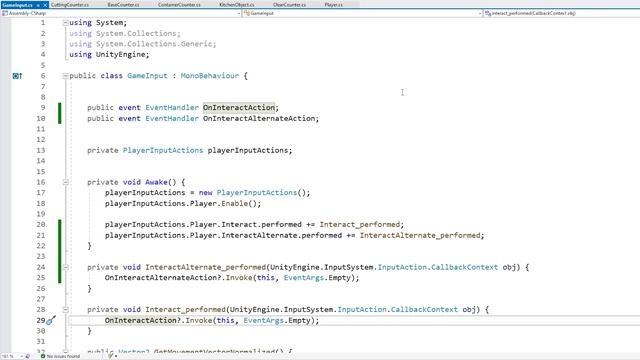Click MonoBehaviour base class on line 6

(x=210, y=76)
